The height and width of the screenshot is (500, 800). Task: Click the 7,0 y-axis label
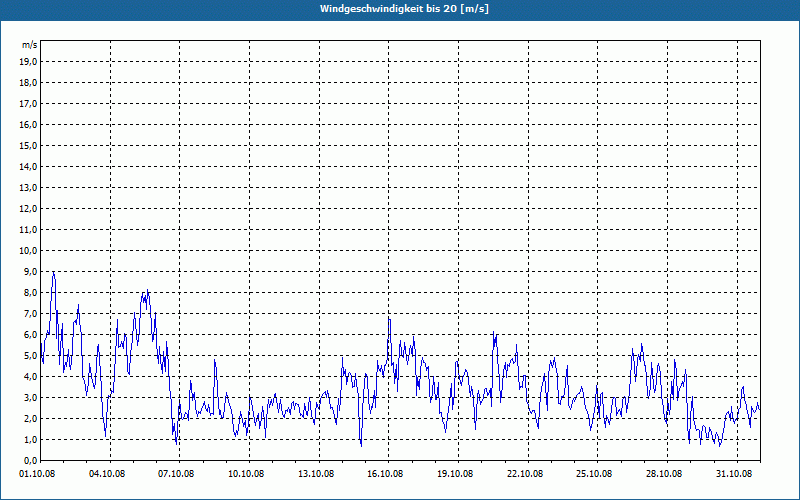pos(30,313)
